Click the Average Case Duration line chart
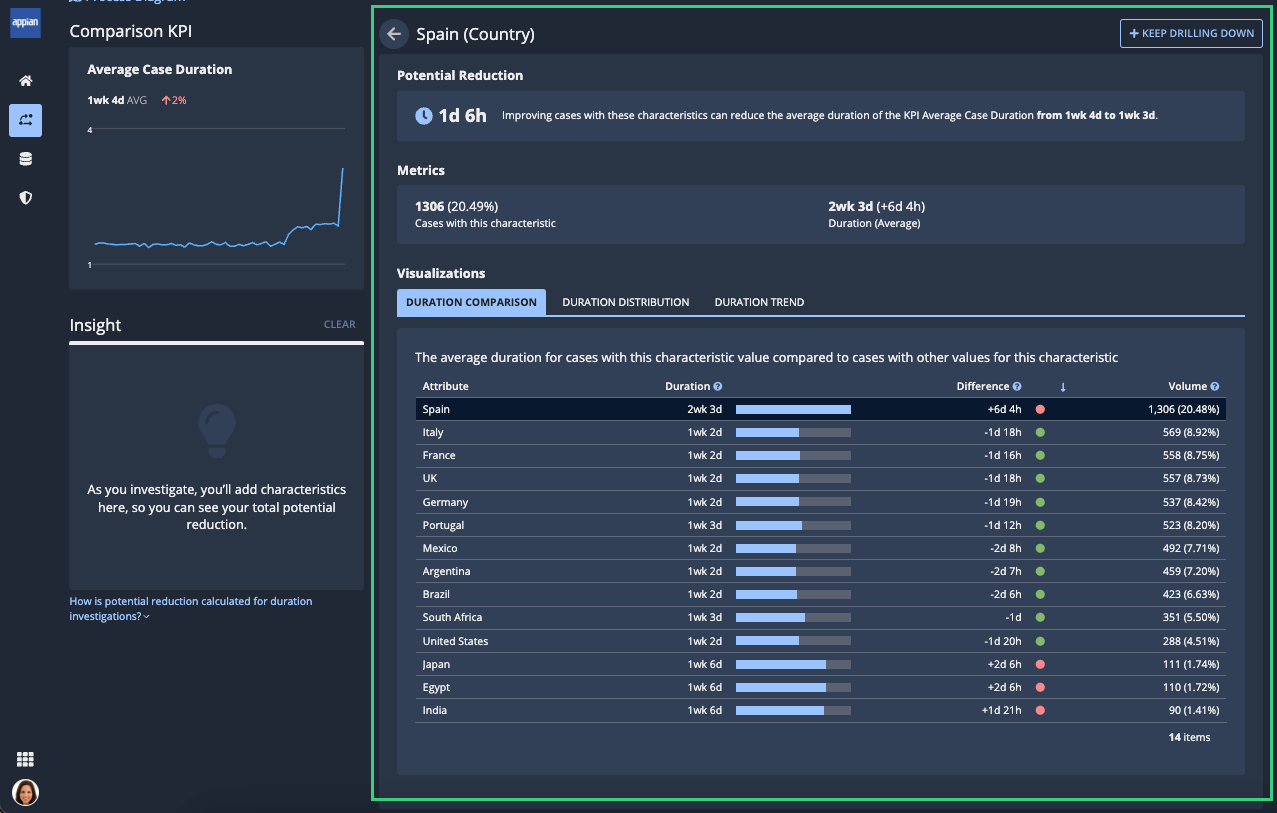The width and height of the screenshot is (1277, 813). coord(218,198)
